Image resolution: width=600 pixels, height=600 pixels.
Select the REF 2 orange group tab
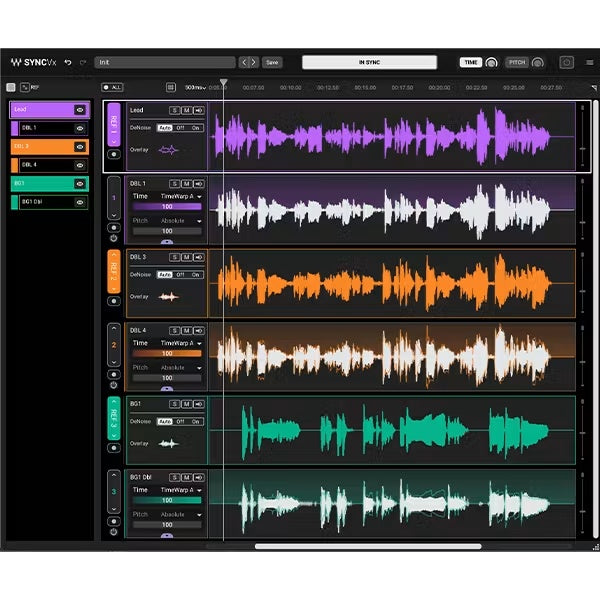[114, 272]
